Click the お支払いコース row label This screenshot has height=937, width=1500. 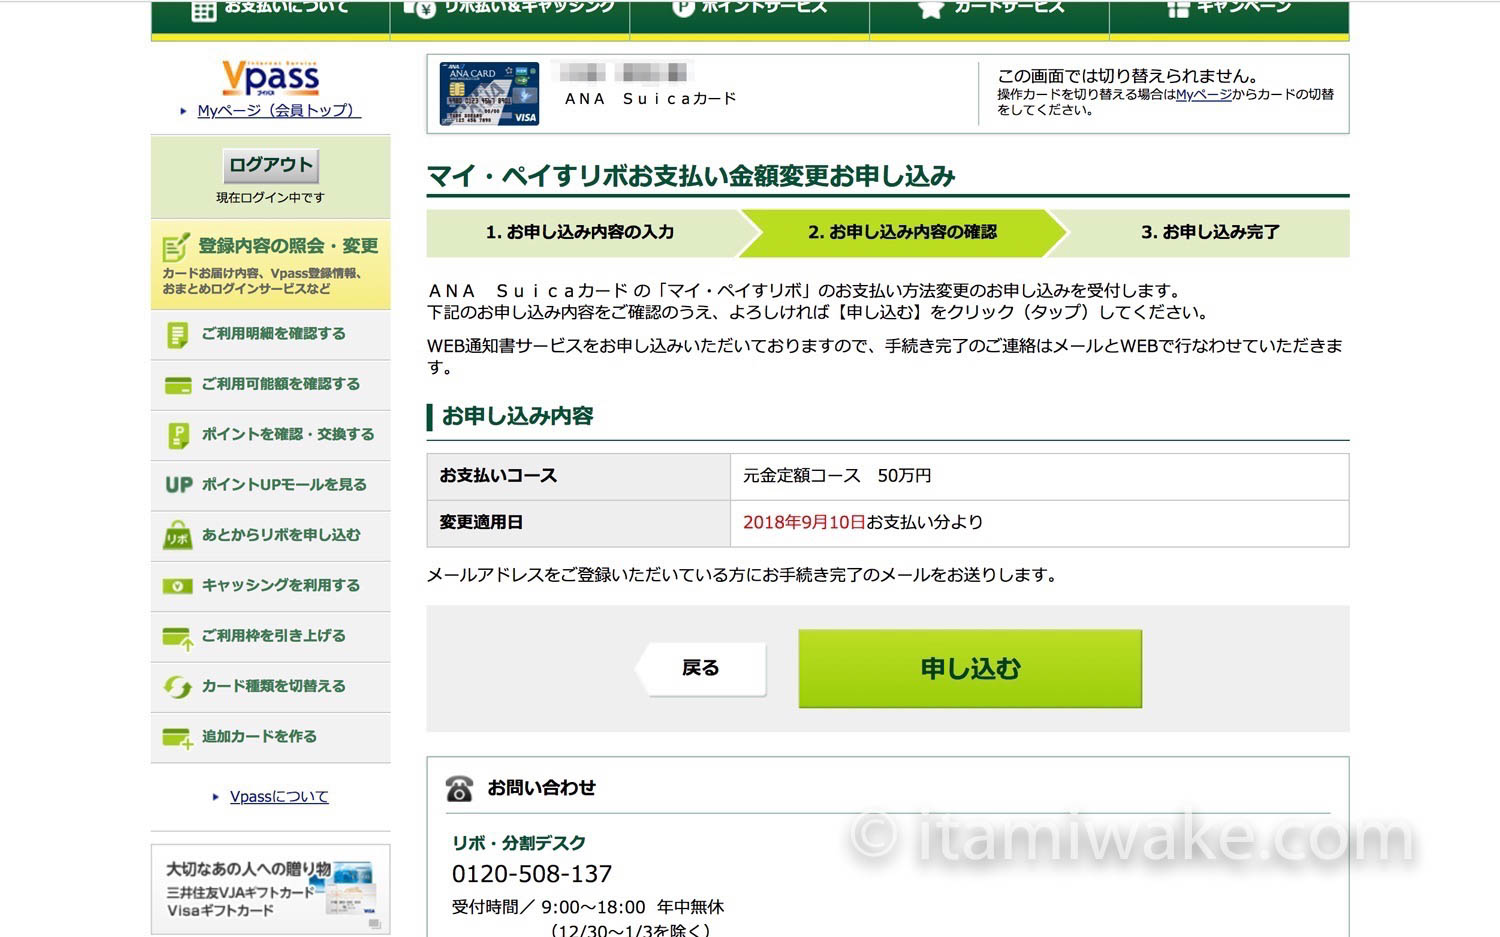579,476
